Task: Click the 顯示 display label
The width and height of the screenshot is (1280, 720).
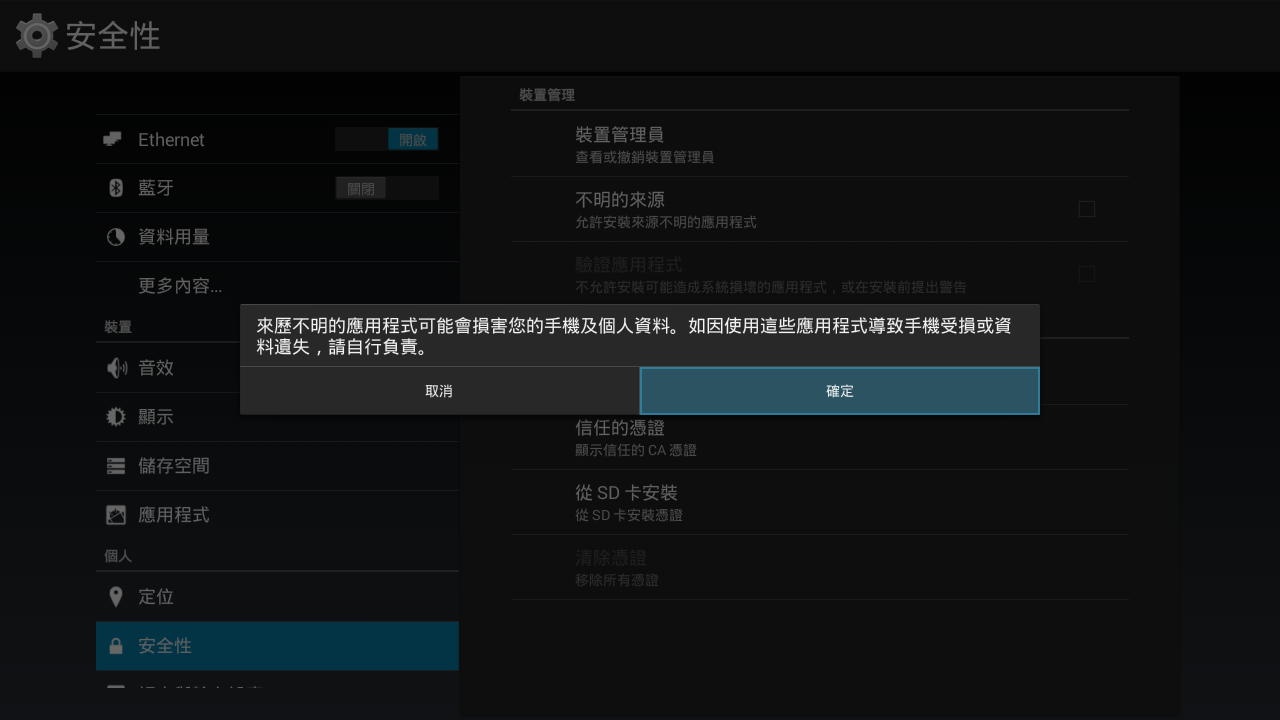Action: coord(156,417)
